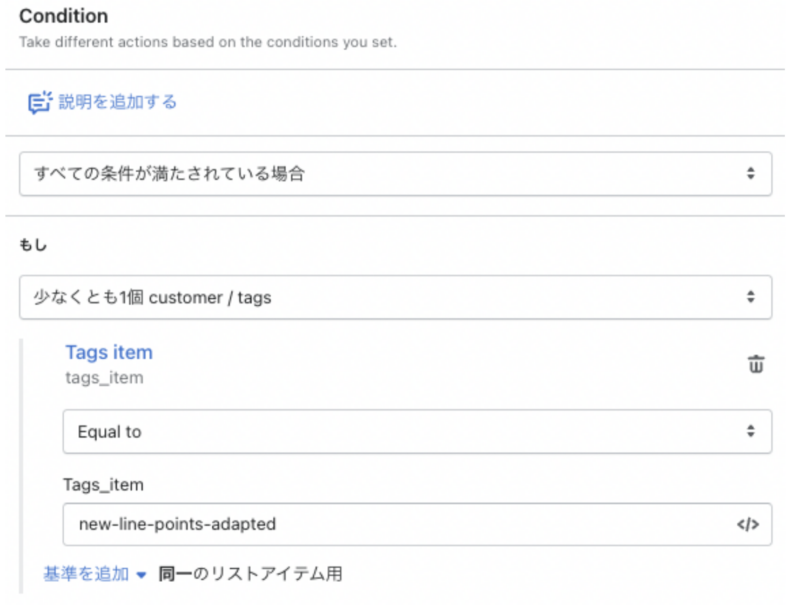This screenshot has width=800, height=605.
Task: Click the Take different actions description text
Action: [208, 42]
